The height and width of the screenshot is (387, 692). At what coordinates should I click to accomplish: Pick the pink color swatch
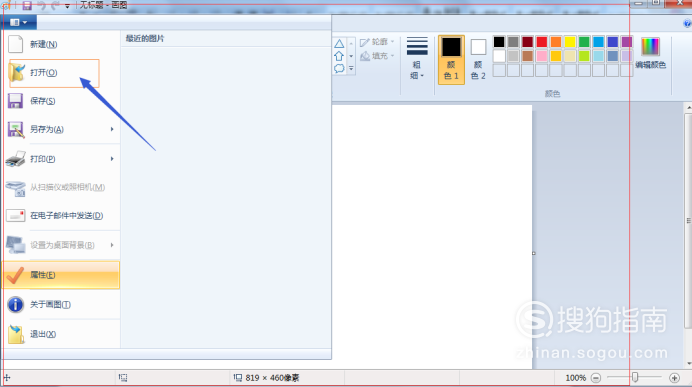tap(542, 56)
